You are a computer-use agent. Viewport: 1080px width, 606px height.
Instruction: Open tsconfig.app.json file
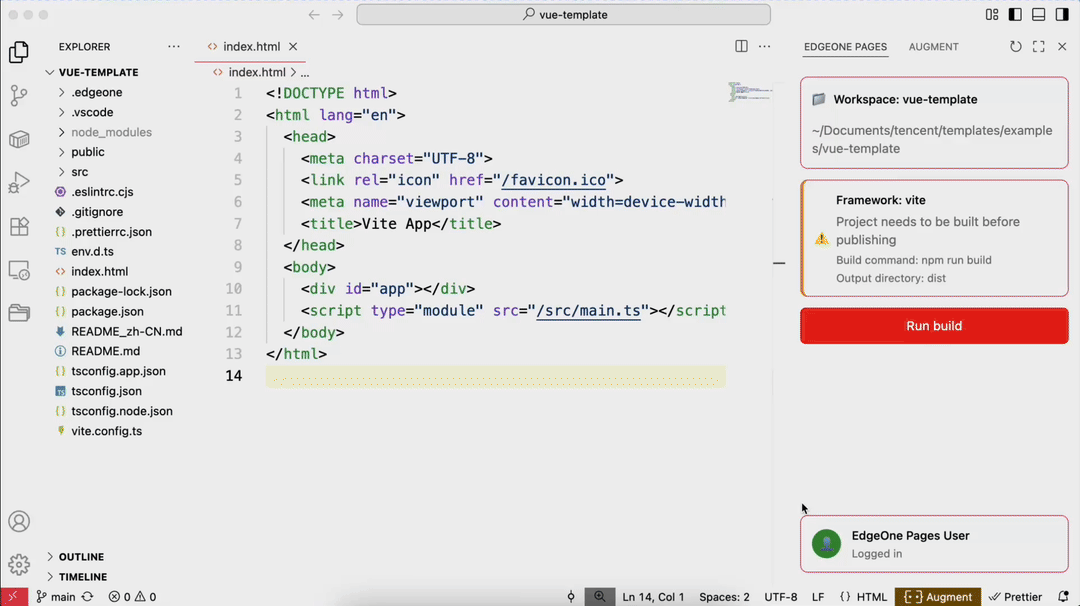coord(118,371)
